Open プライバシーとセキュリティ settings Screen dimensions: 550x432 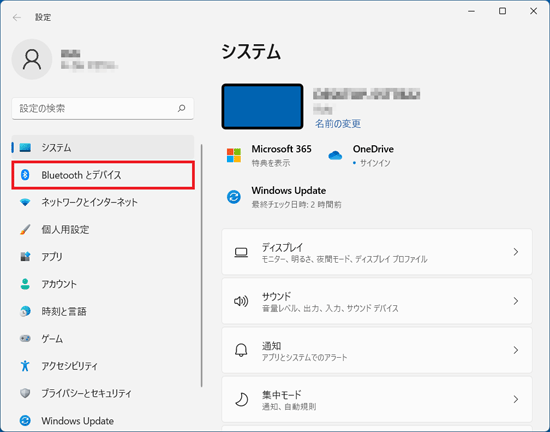tap(103, 393)
